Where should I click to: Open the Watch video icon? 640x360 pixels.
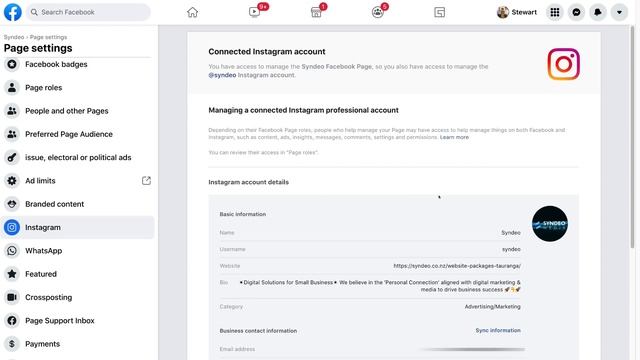(x=254, y=12)
